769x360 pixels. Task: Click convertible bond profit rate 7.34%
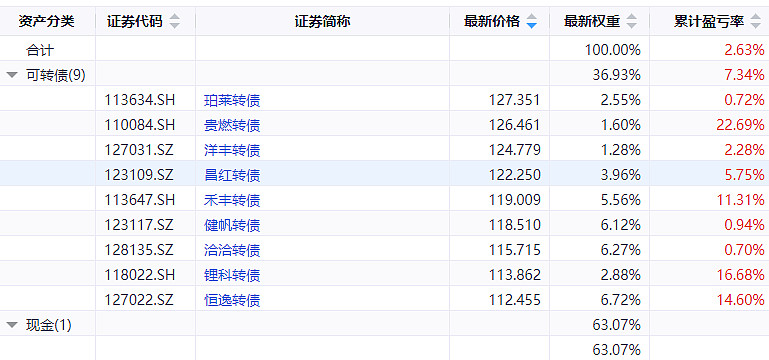click(x=744, y=75)
